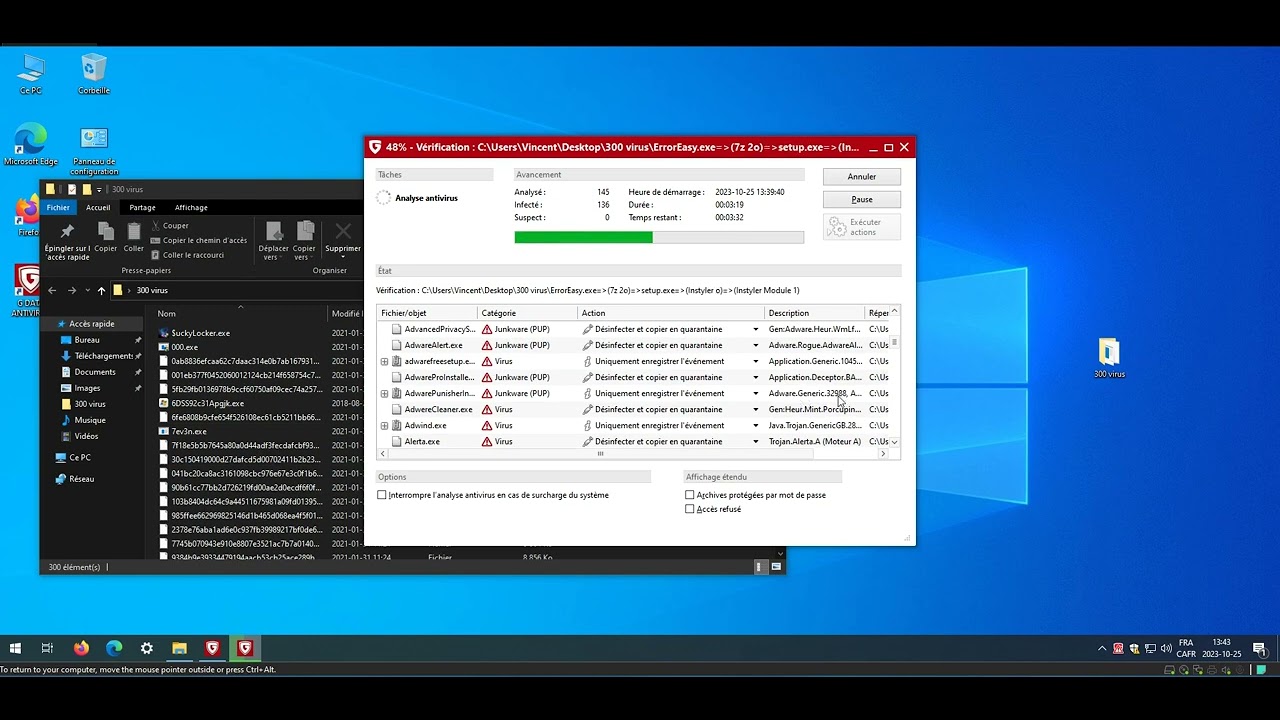This screenshot has height=720, width=1280.
Task: Tick the Accès refusé checkbox
Action: click(x=690, y=509)
